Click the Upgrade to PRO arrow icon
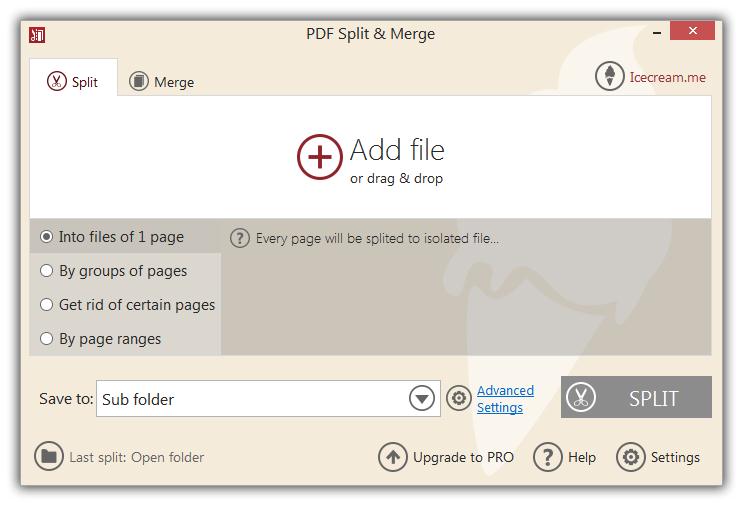 click(x=393, y=457)
